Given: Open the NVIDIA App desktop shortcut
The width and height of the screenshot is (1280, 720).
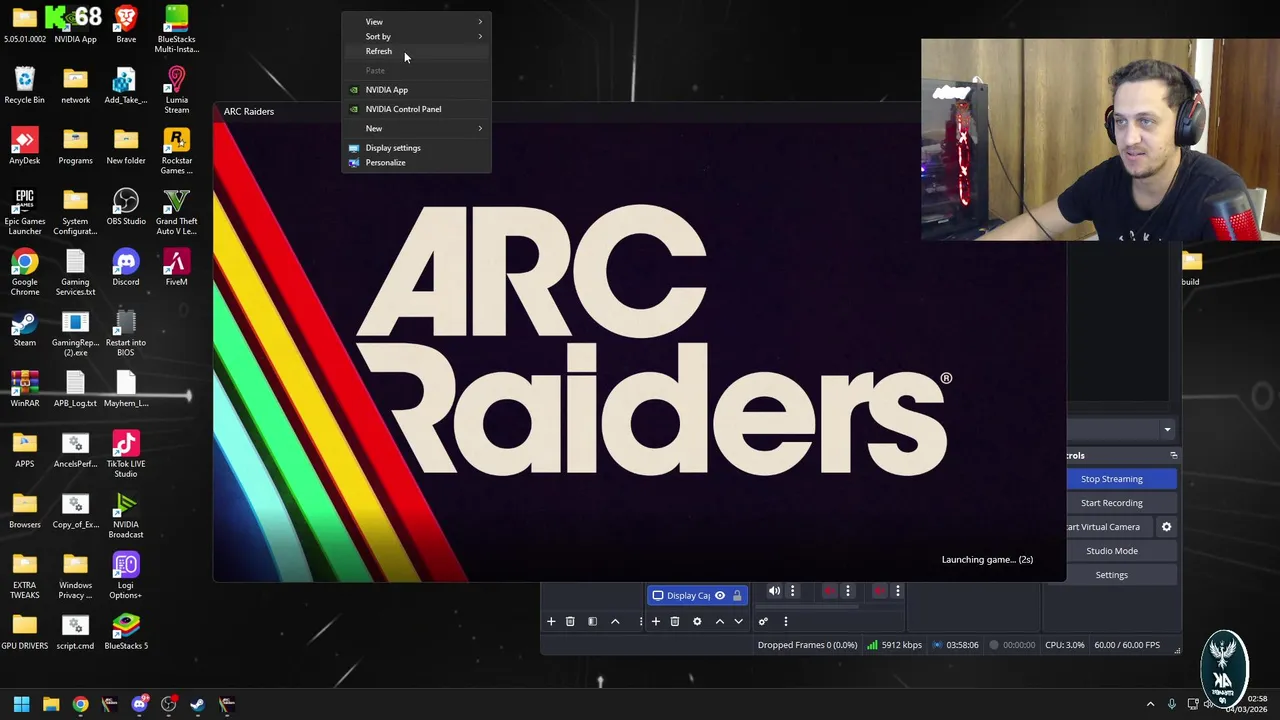Looking at the screenshot, I should 75,25.
